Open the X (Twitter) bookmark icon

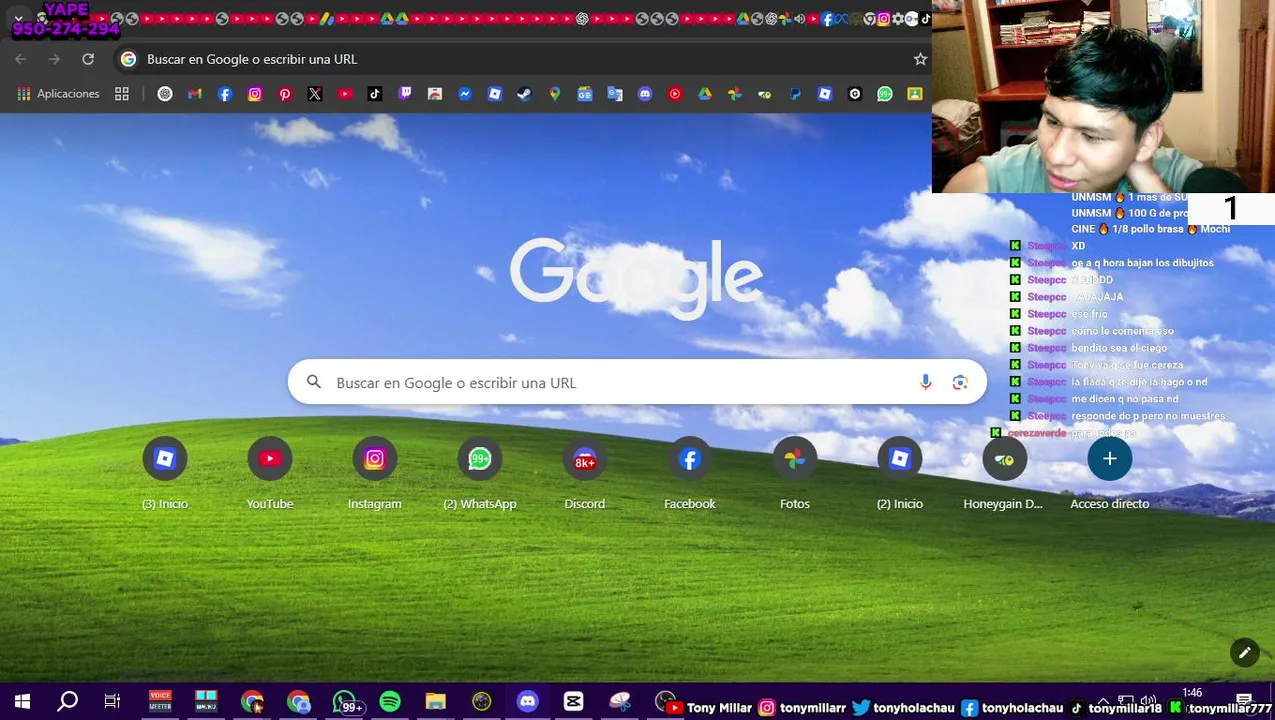[315, 94]
